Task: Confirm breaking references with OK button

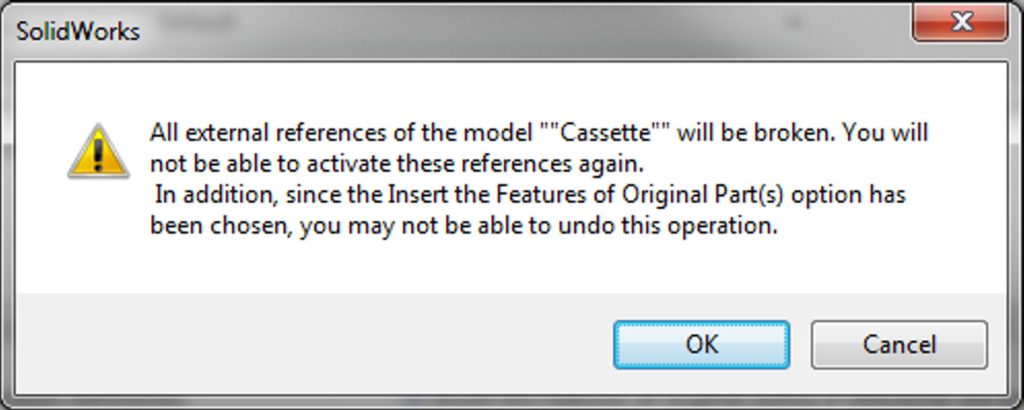Action: 701,345
